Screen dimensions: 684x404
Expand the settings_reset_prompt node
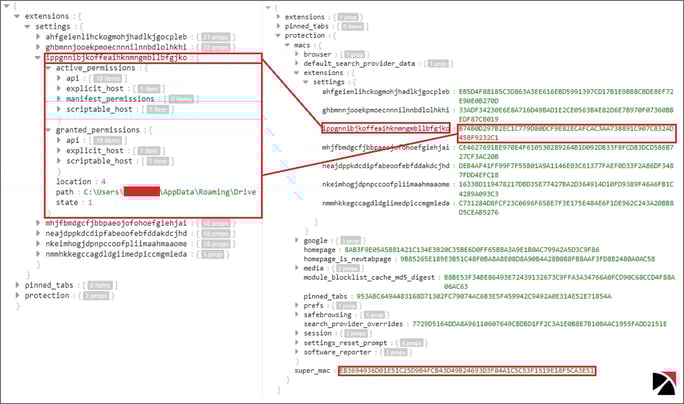(299, 345)
